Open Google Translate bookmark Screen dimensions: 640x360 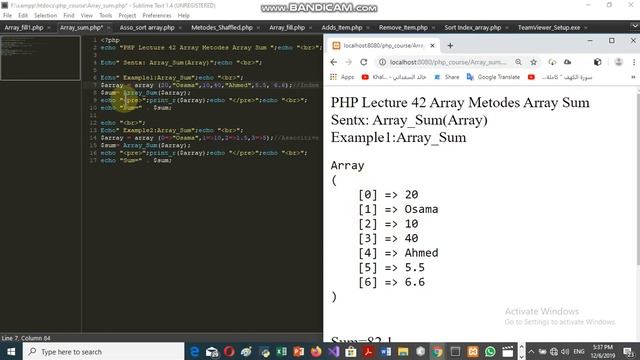[x=493, y=77]
